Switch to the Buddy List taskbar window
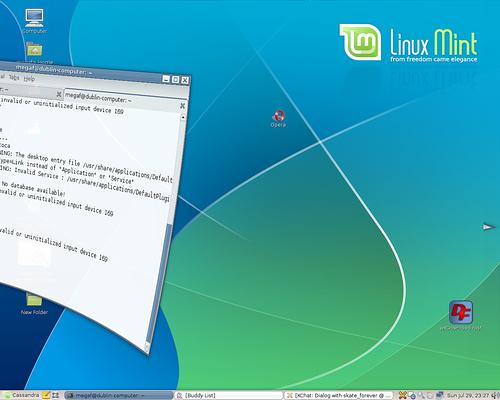The height and width of the screenshot is (400, 500). (229, 396)
